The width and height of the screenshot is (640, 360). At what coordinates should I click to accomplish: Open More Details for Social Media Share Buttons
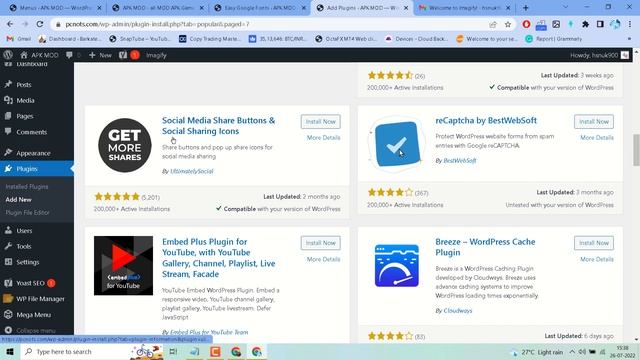point(323,138)
